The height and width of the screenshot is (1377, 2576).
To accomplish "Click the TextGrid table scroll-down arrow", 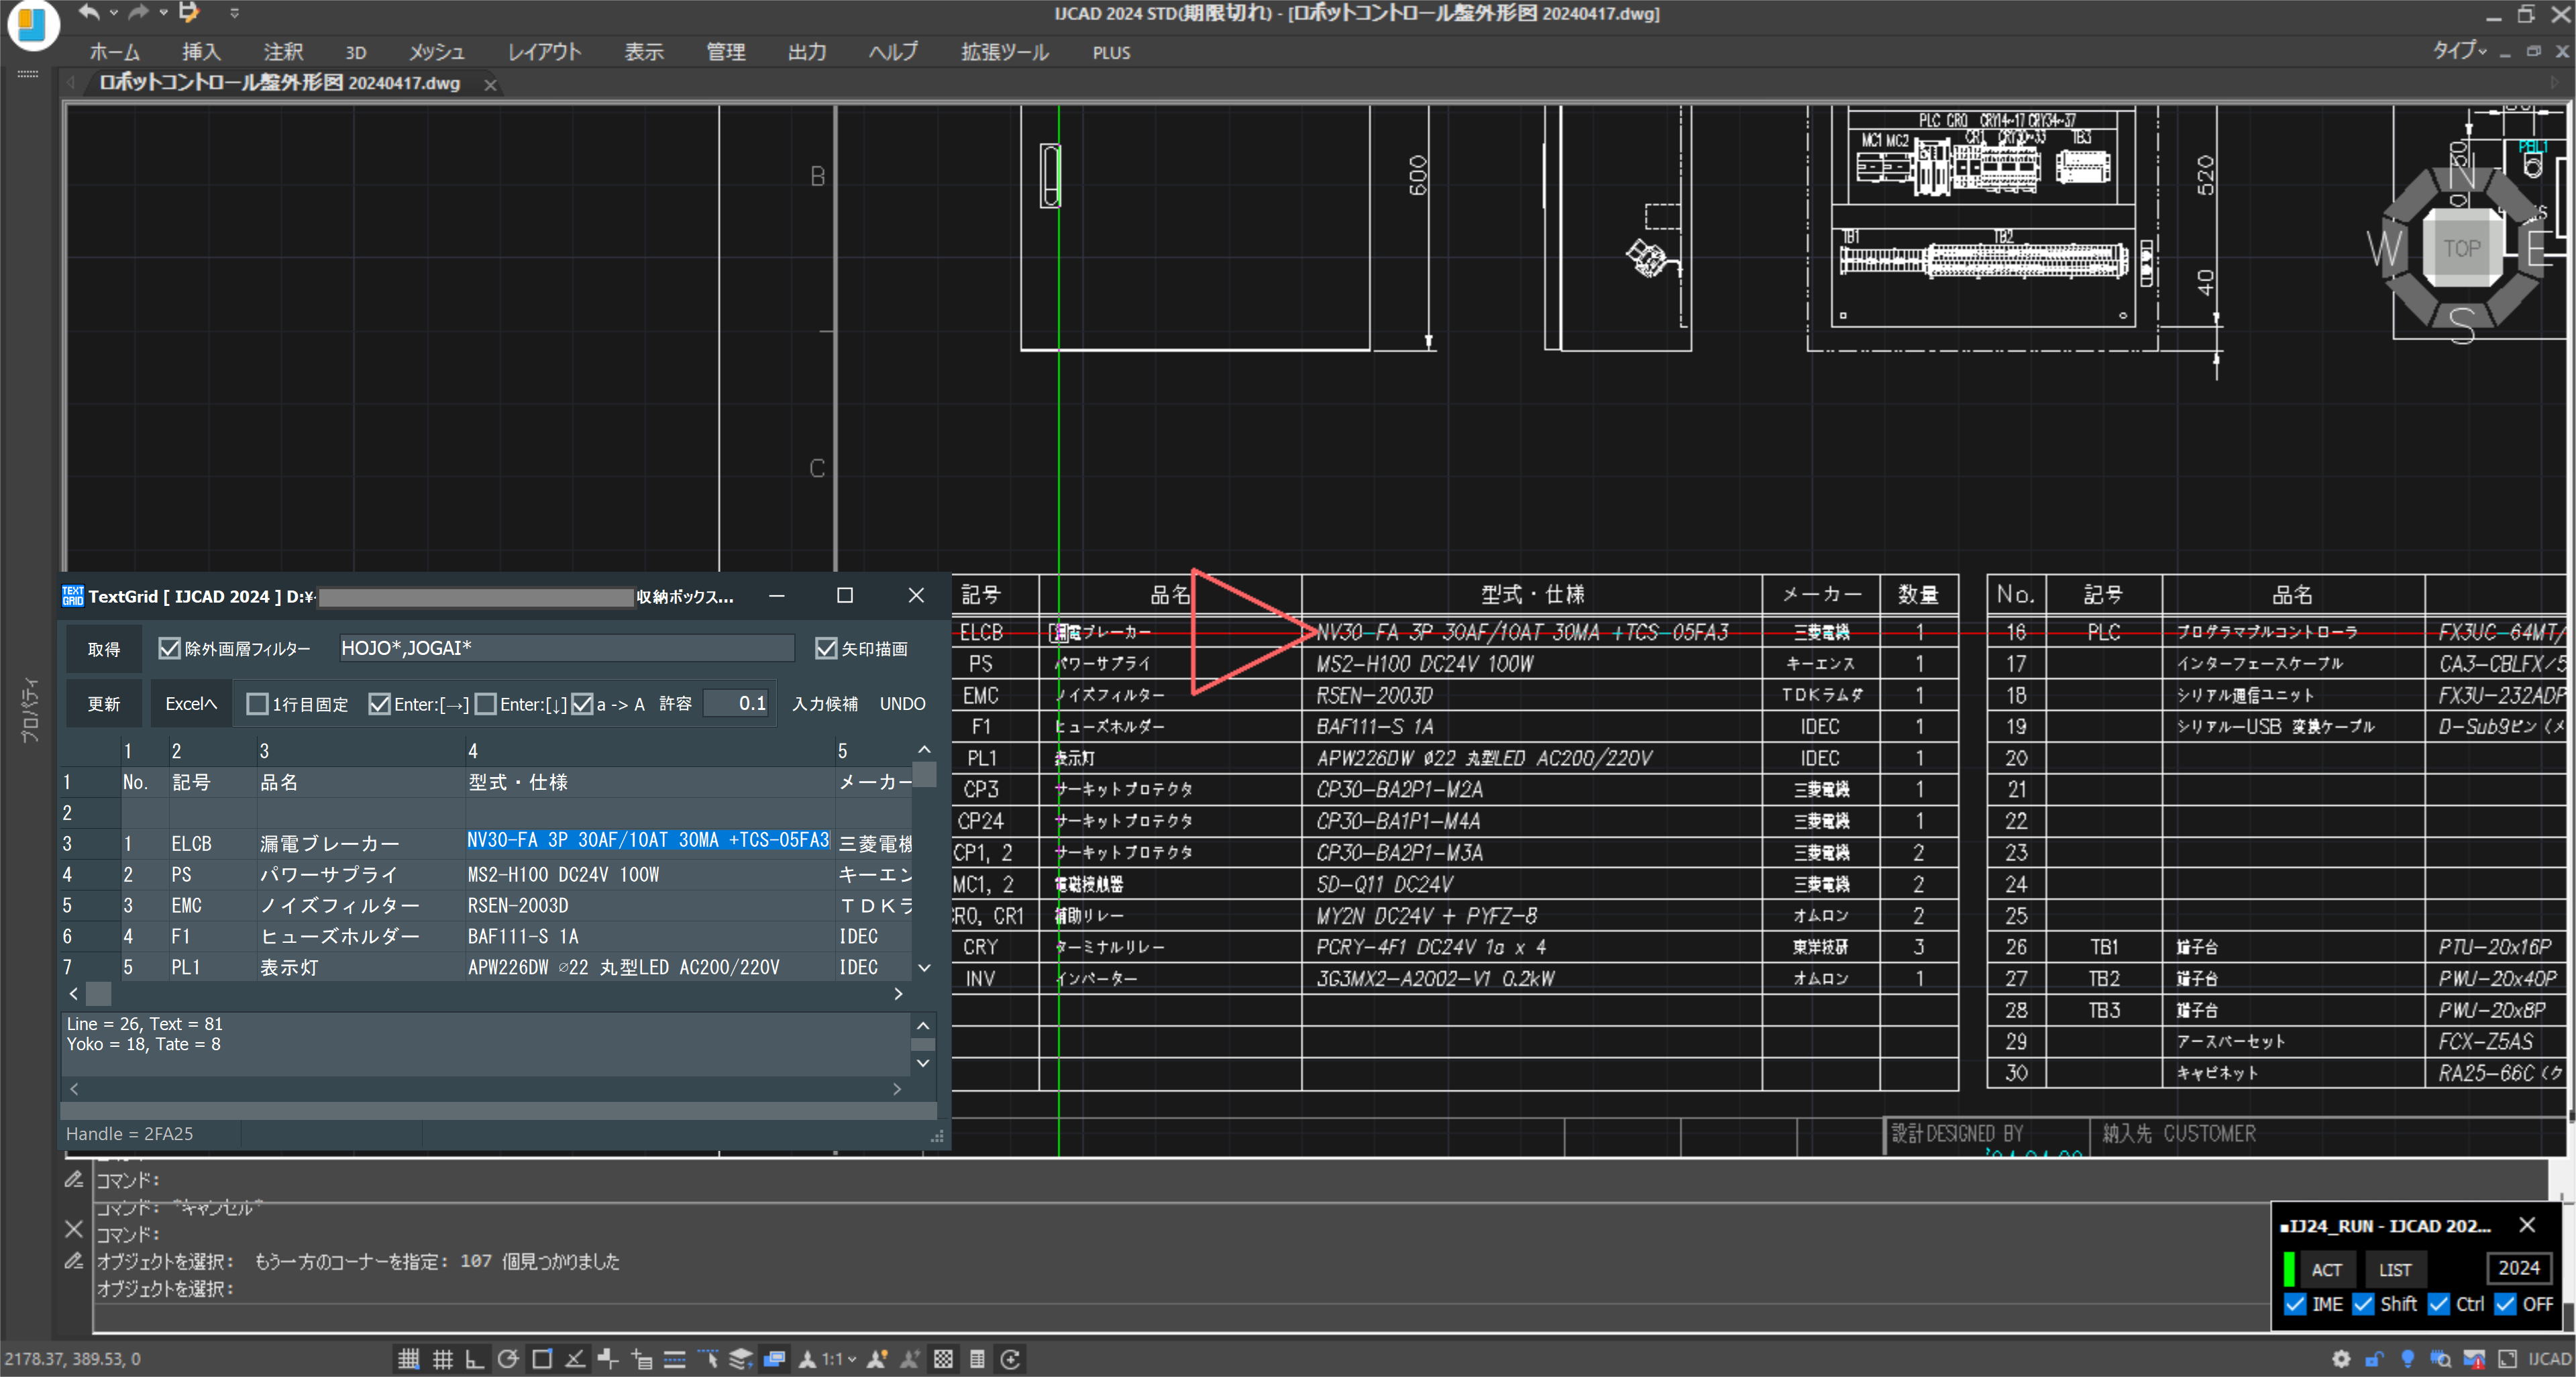I will (x=924, y=968).
